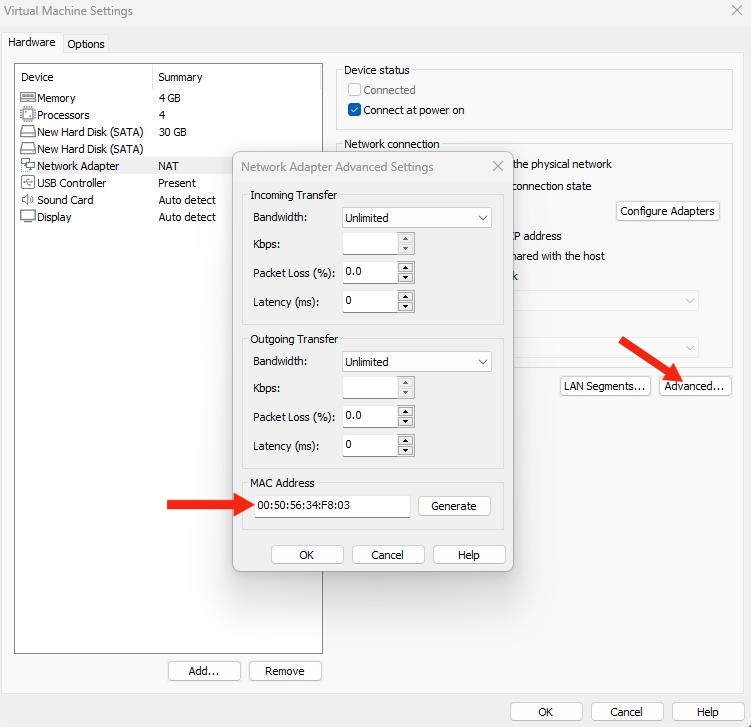
Task: Switch to the Options tab
Action: coord(86,44)
